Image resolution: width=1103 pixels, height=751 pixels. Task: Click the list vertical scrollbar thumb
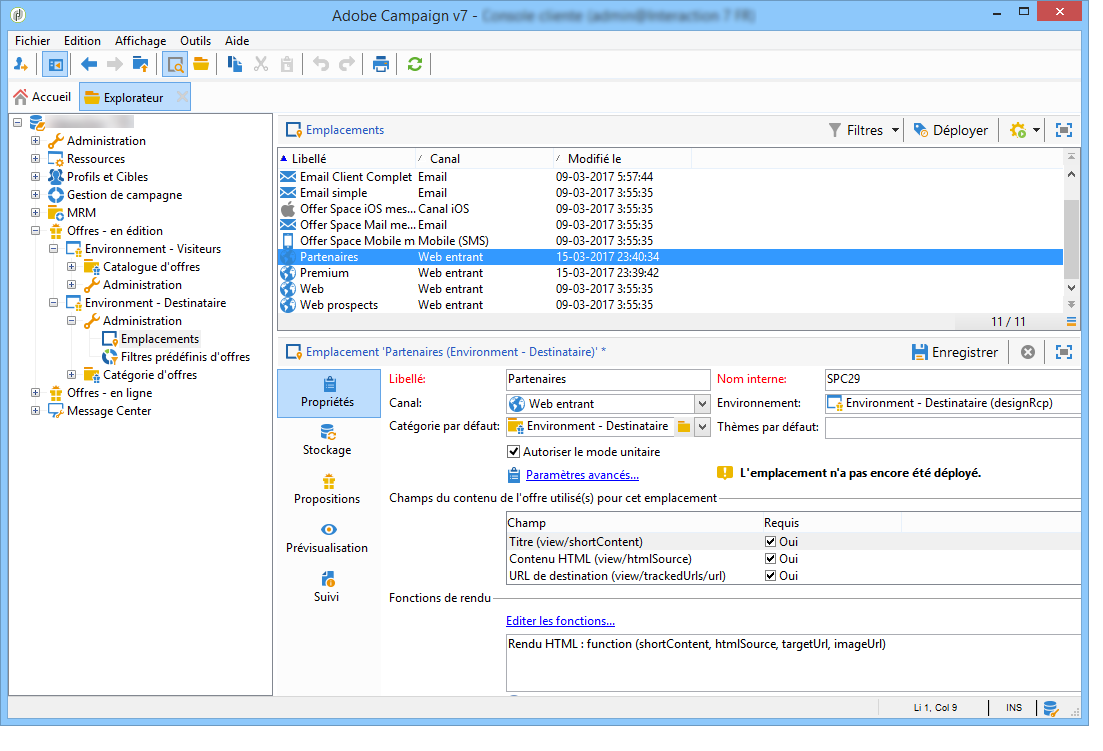pyautogui.click(x=1071, y=239)
